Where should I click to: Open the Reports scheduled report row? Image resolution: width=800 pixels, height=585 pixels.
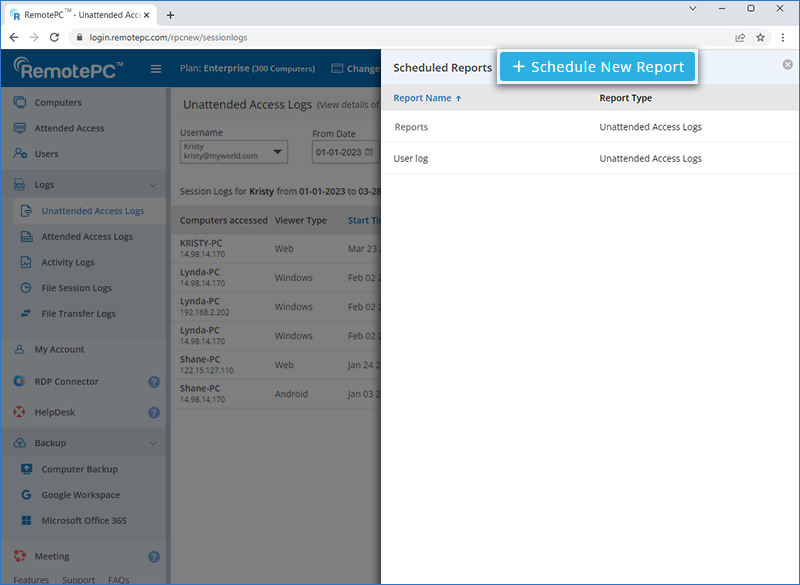[x=411, y=127]
